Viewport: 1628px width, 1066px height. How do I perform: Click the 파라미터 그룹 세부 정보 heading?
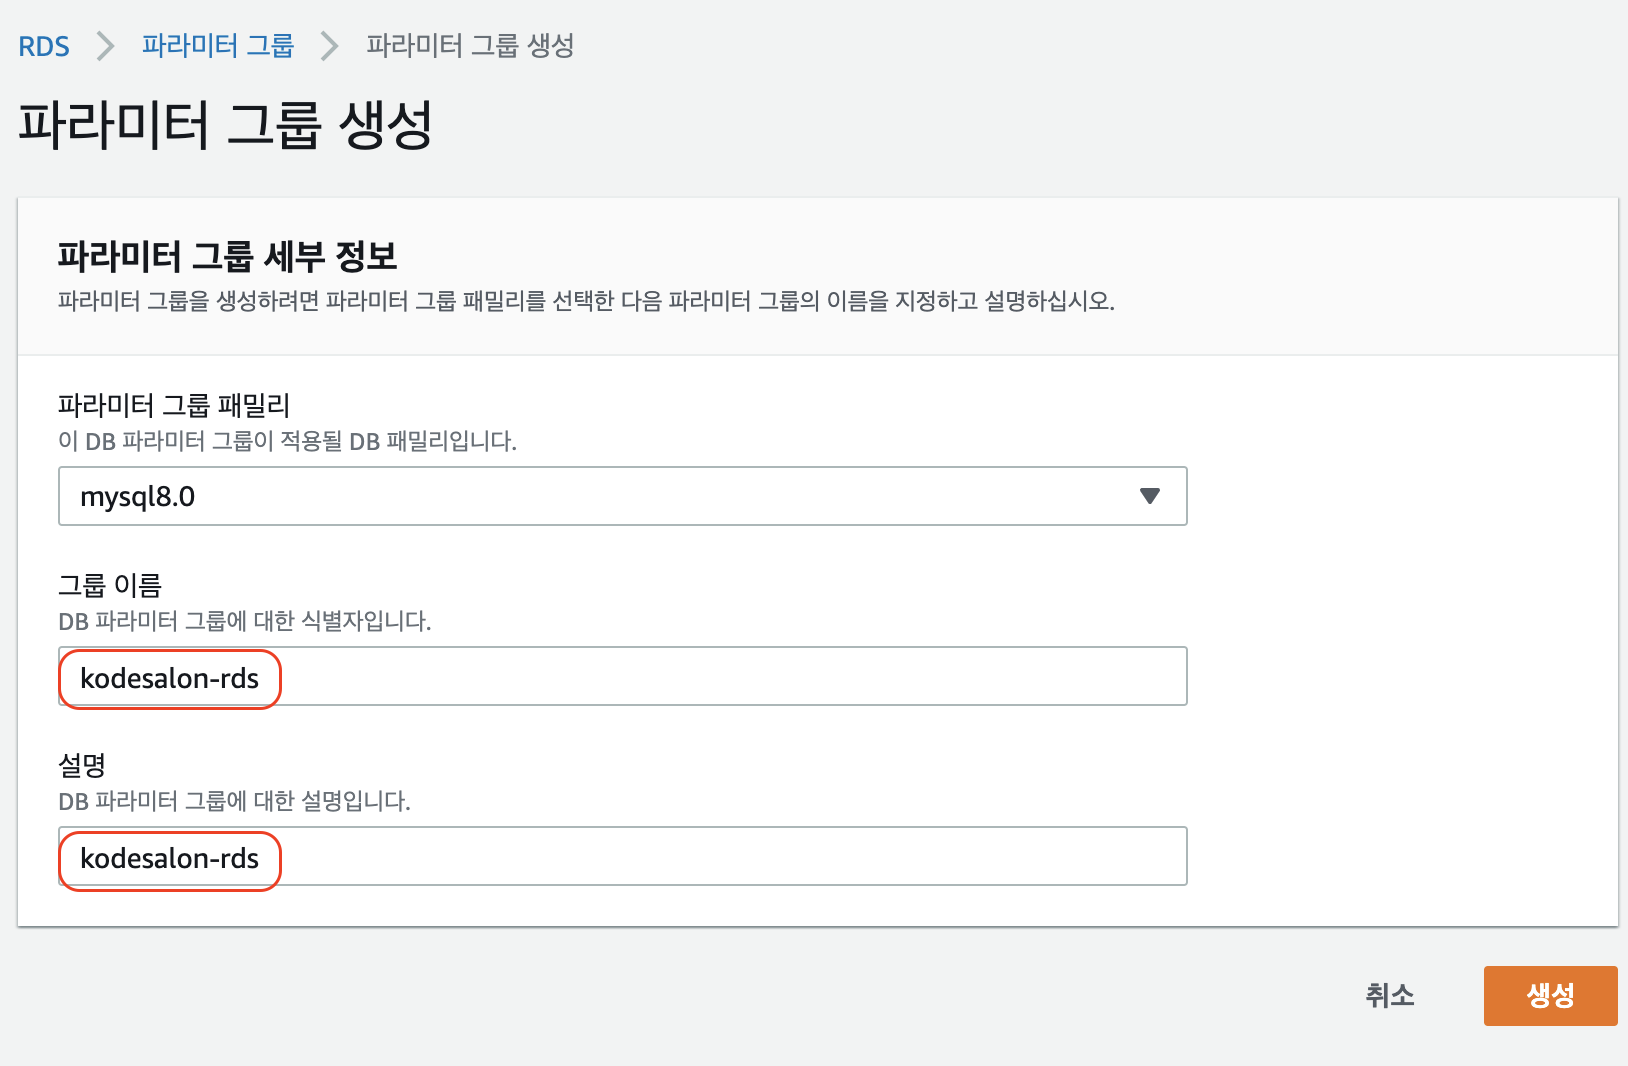pos(227,257)
